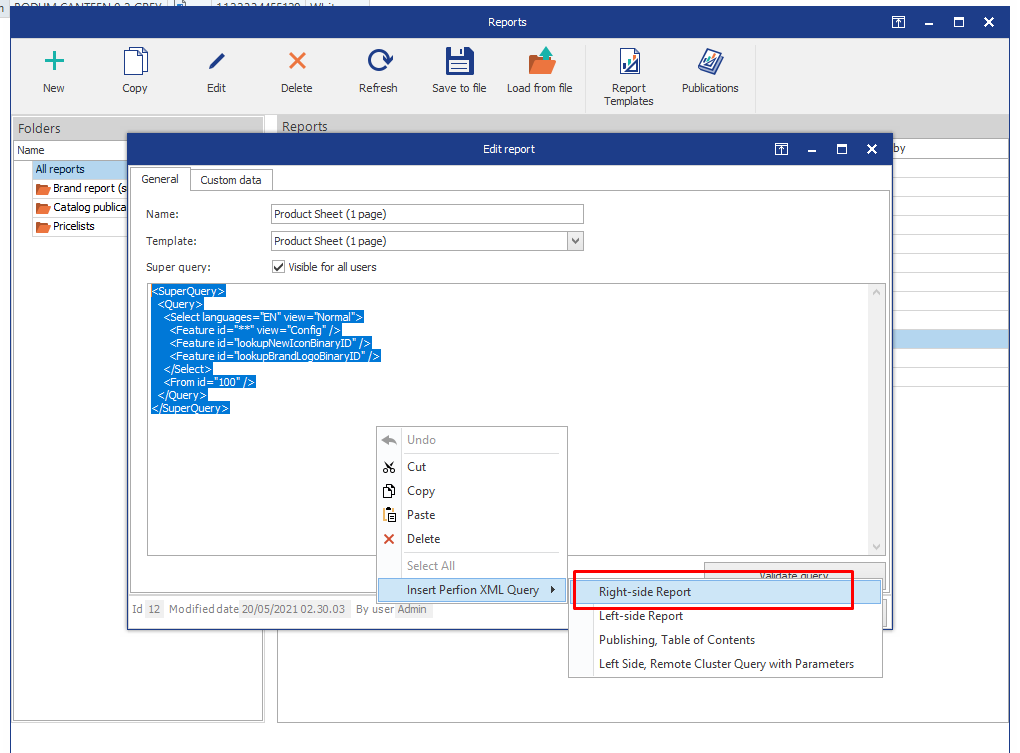Click Brand report folder icon
Screen dimensions: 1020x753
[43, 189]
